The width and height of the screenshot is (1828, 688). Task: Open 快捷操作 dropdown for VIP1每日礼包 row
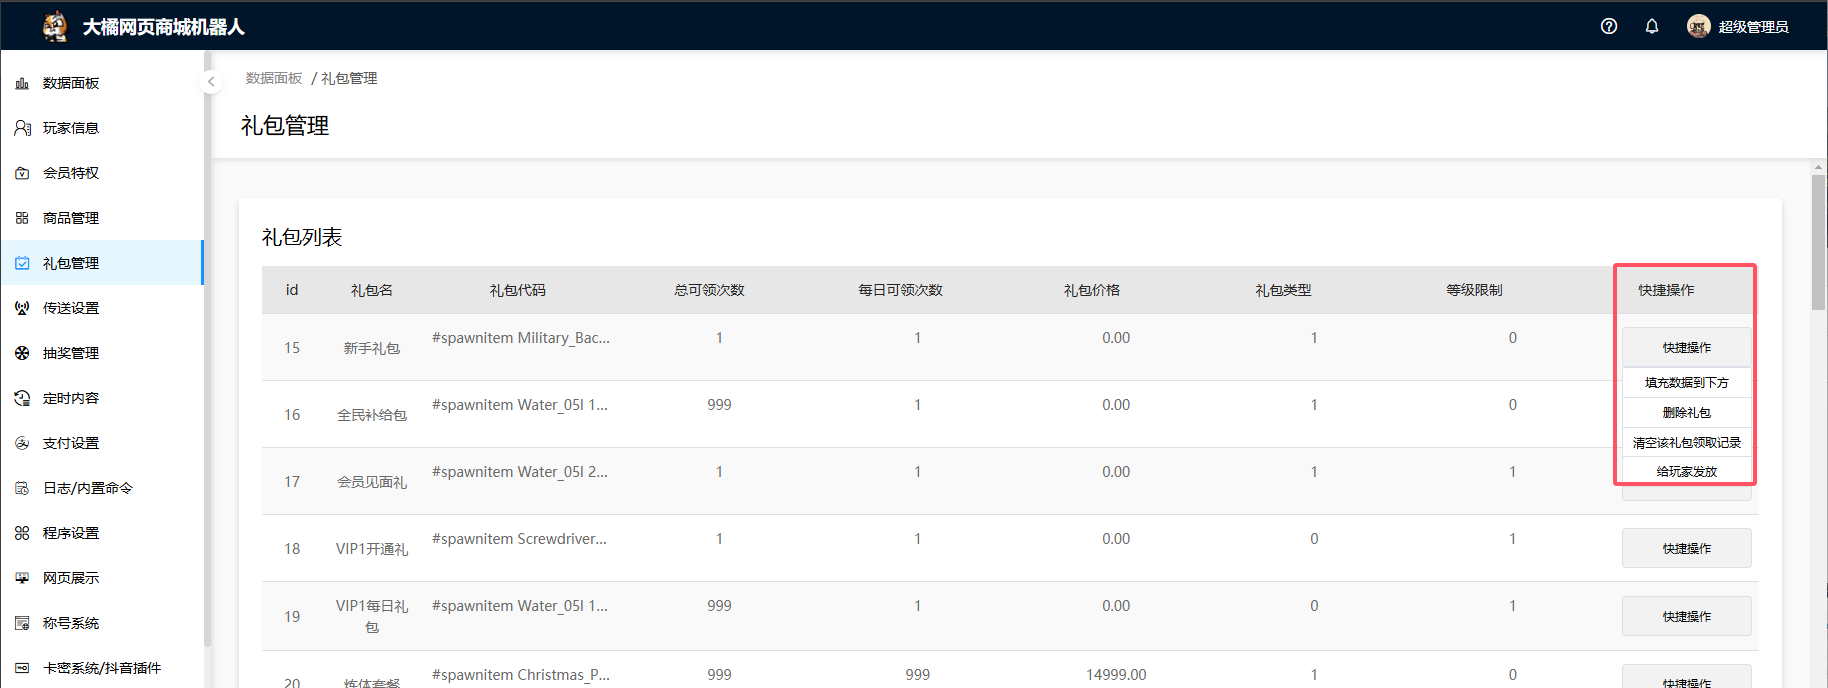(1686, 616)
